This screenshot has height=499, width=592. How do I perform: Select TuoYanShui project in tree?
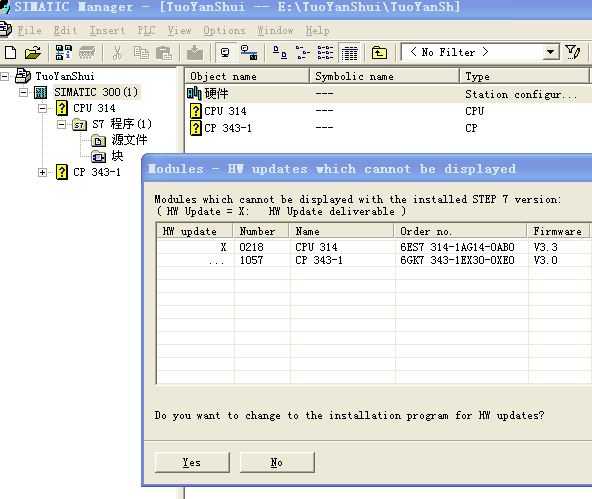click(x=65, y=76)
